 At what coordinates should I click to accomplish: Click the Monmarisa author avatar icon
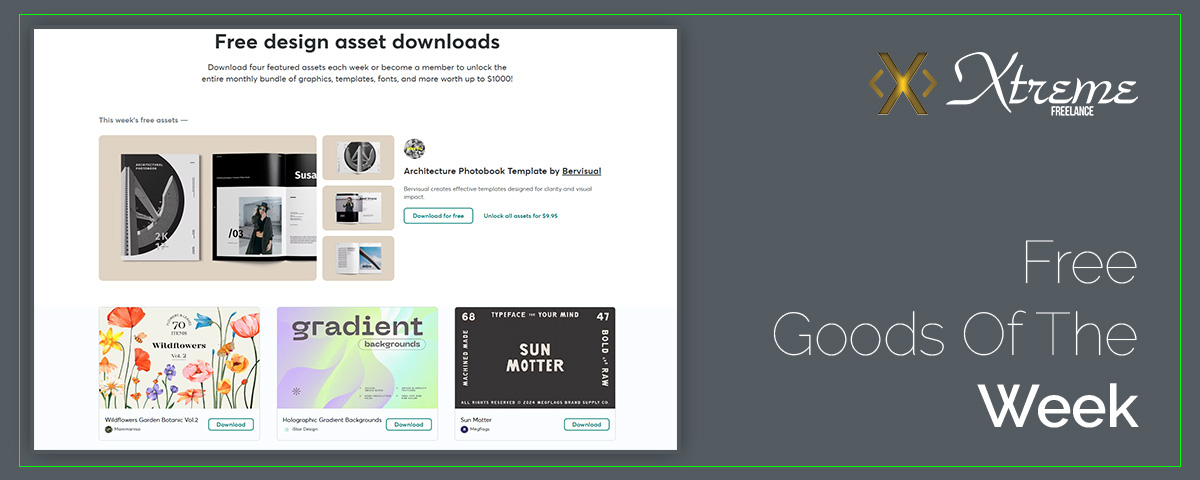(109, 429)
